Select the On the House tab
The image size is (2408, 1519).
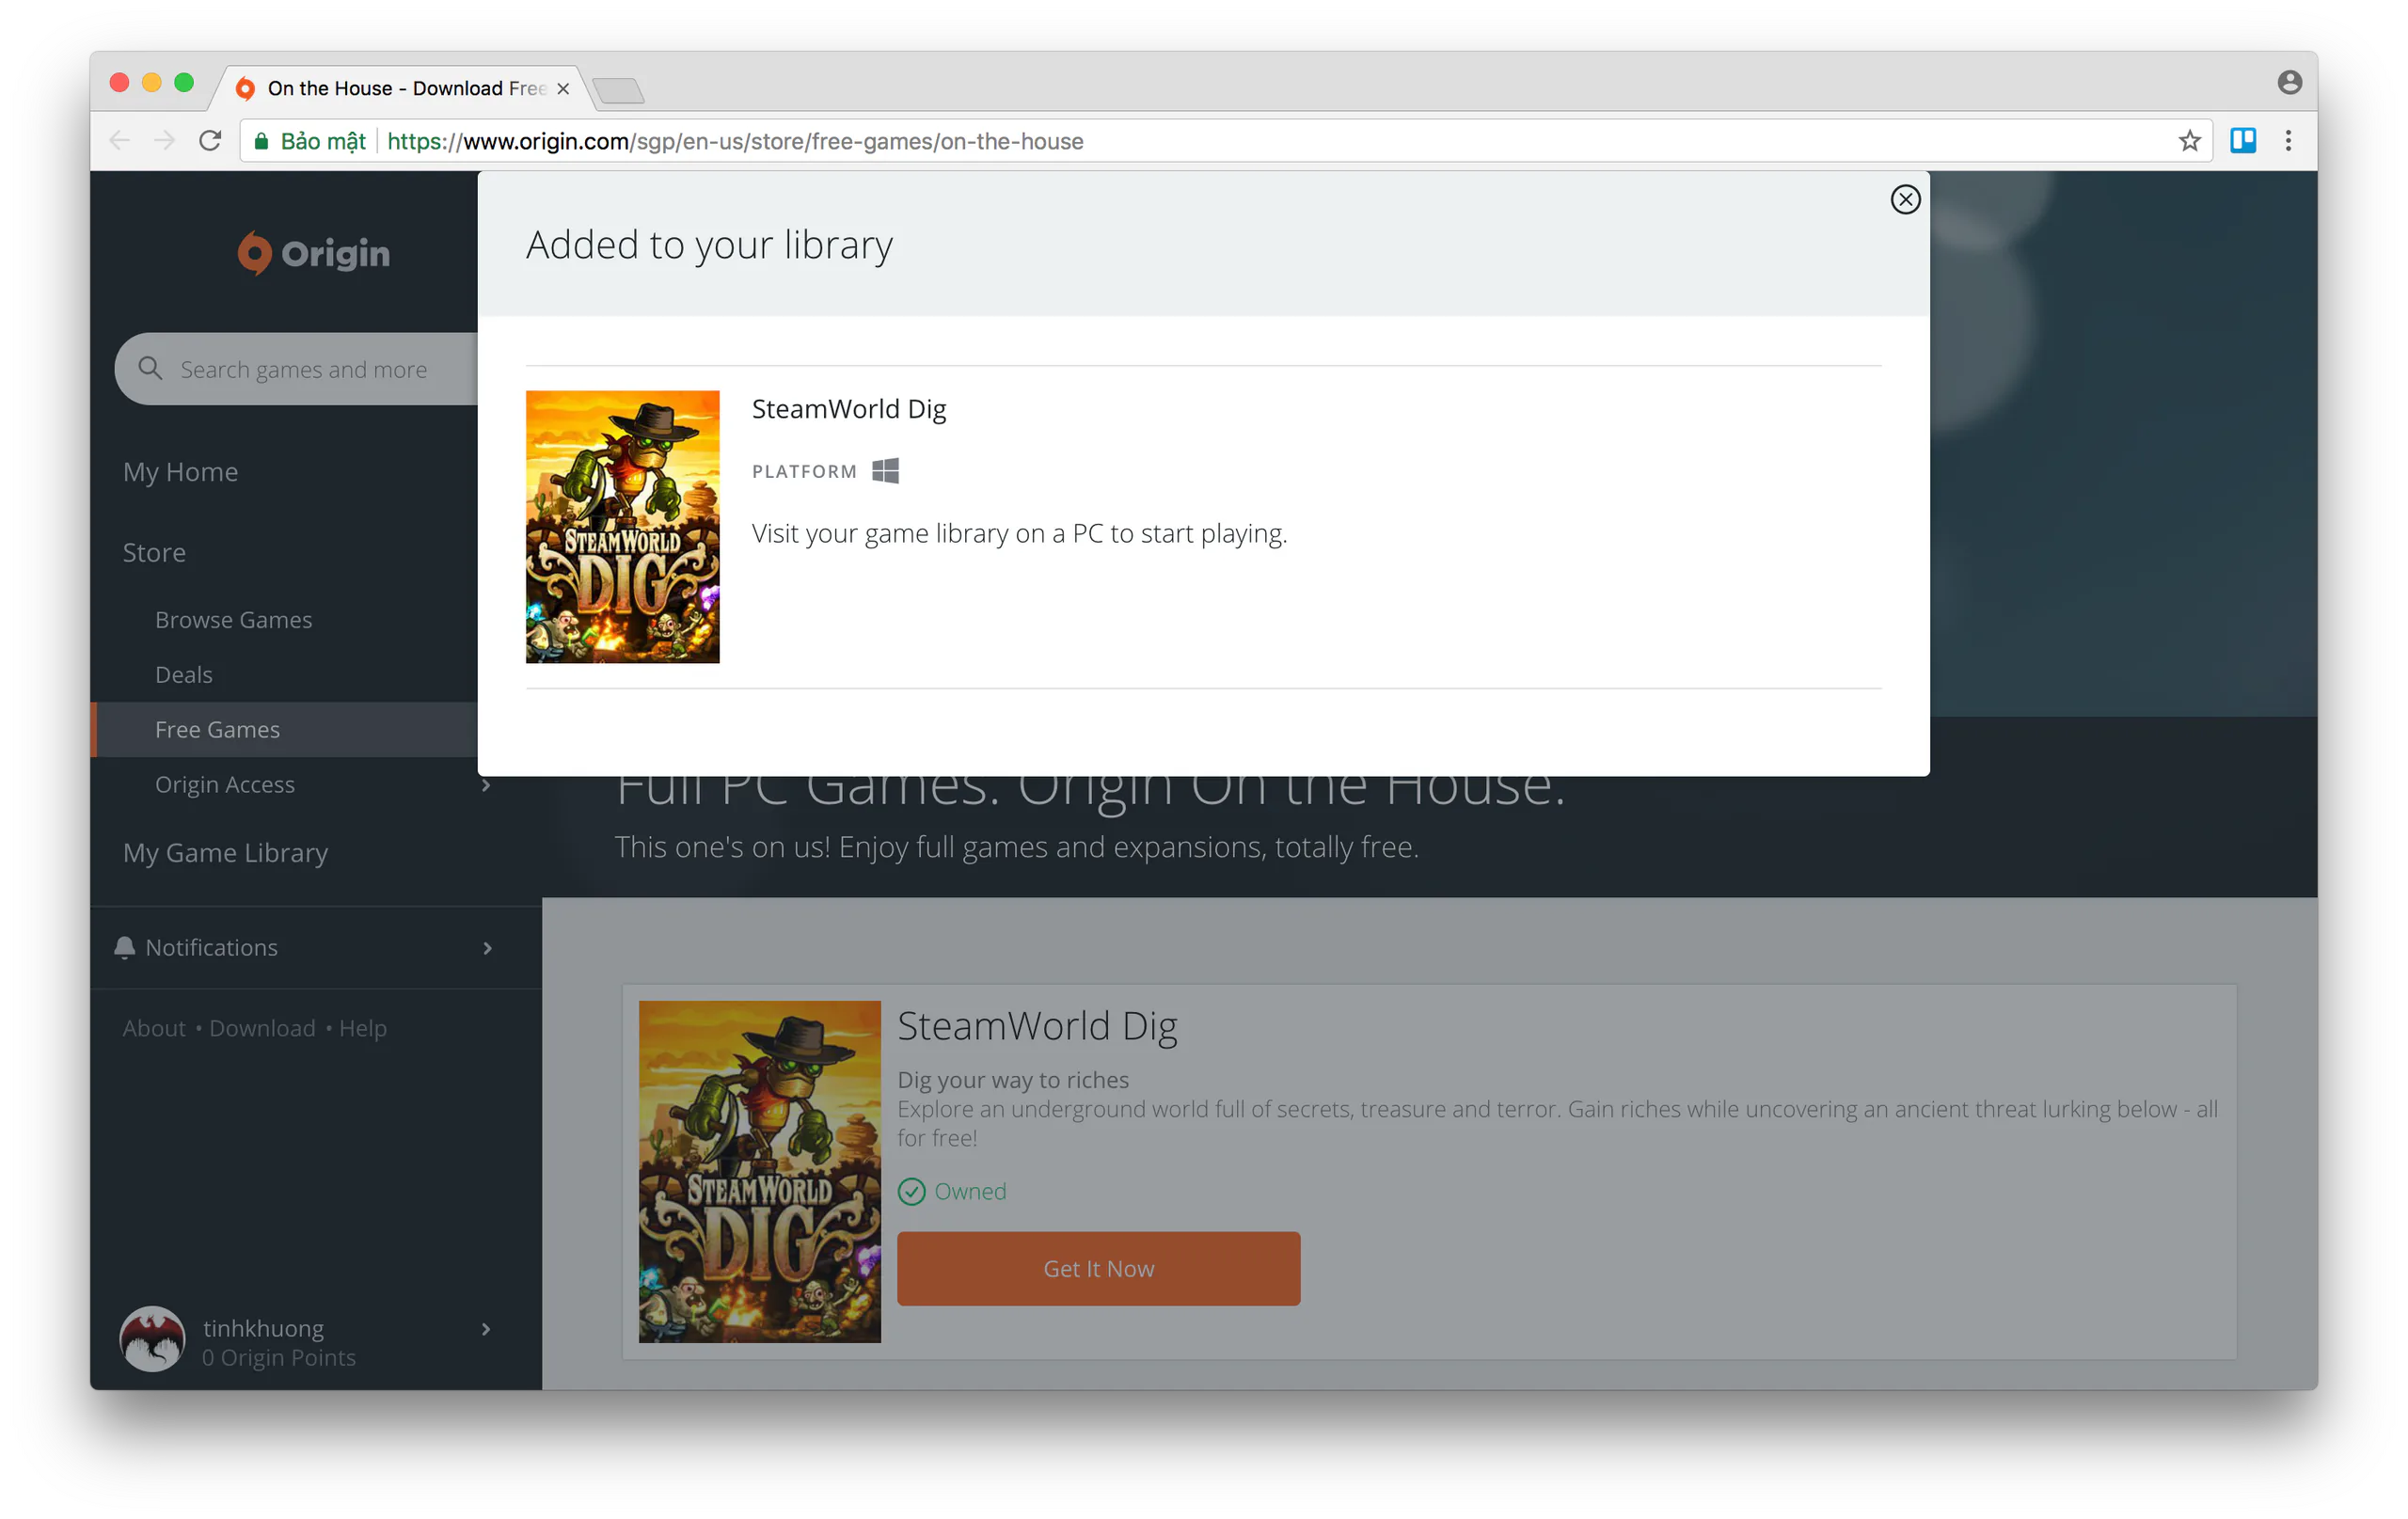click(400, 89)
